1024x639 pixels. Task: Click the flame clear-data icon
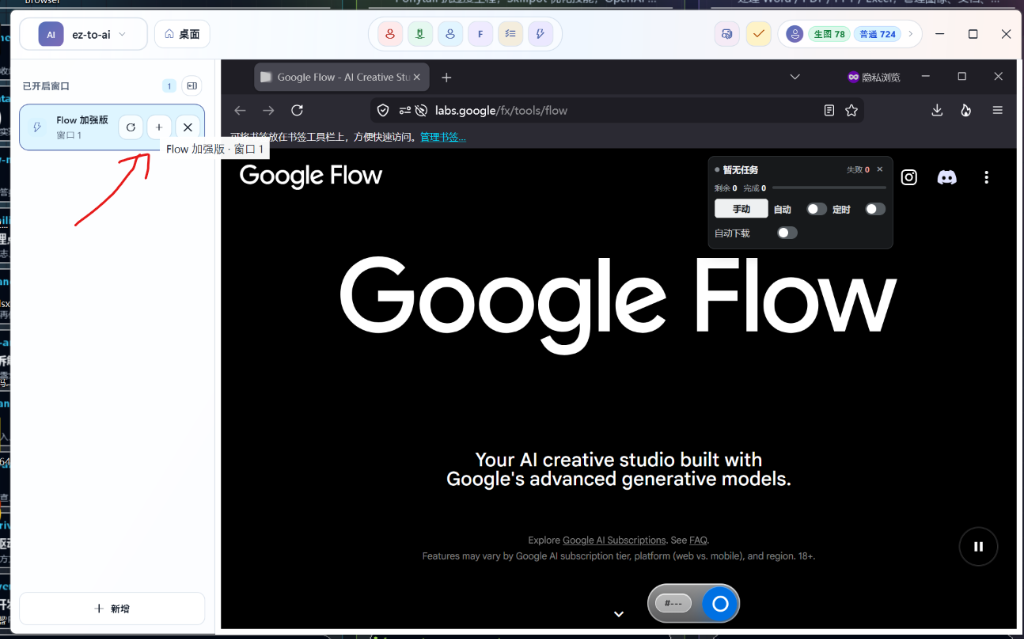point(966,110)
